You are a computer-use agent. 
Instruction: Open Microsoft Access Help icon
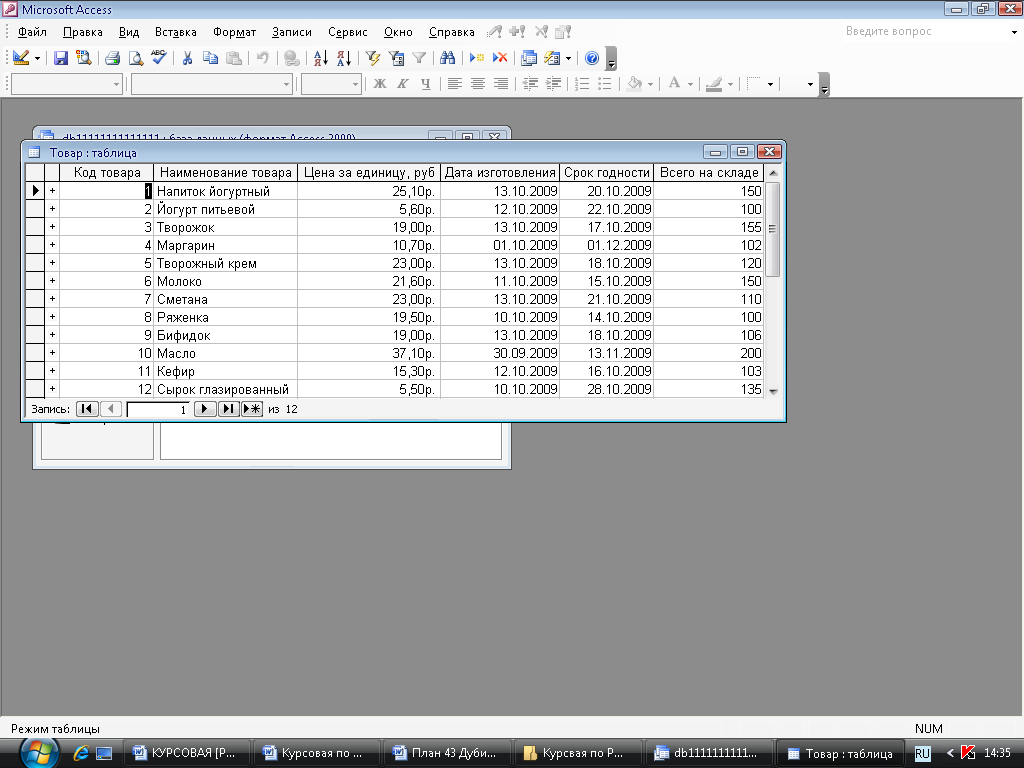click(x=592, y=58)
